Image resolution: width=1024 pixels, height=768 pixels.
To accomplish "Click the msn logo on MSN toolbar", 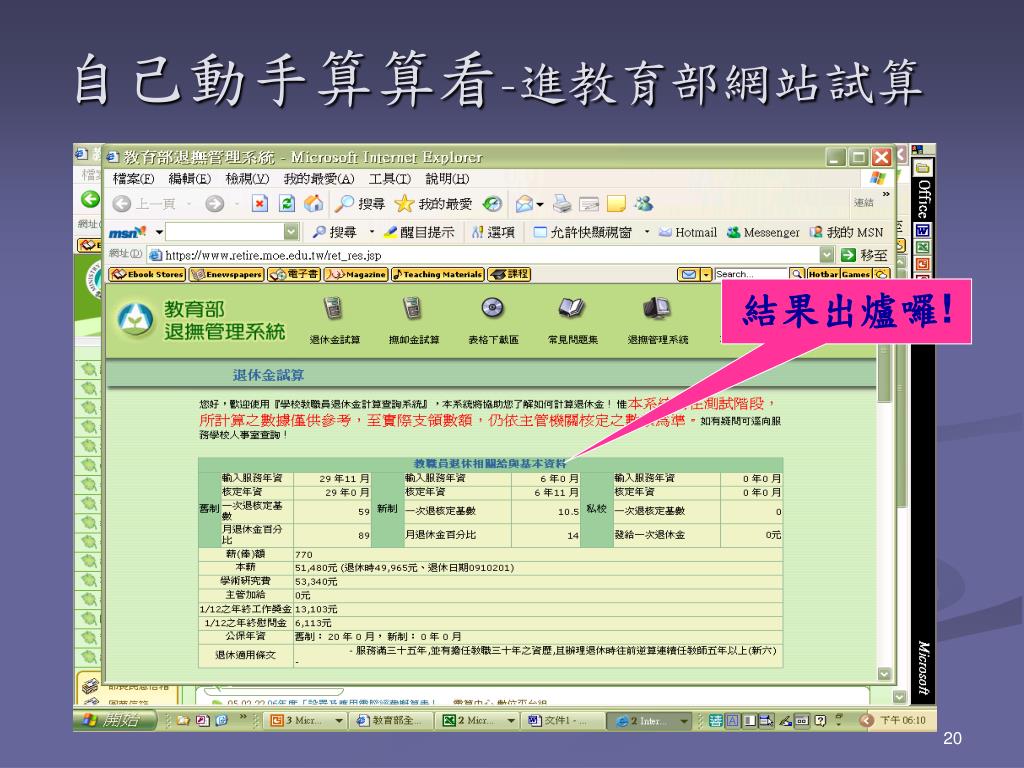I will point(127,232).
